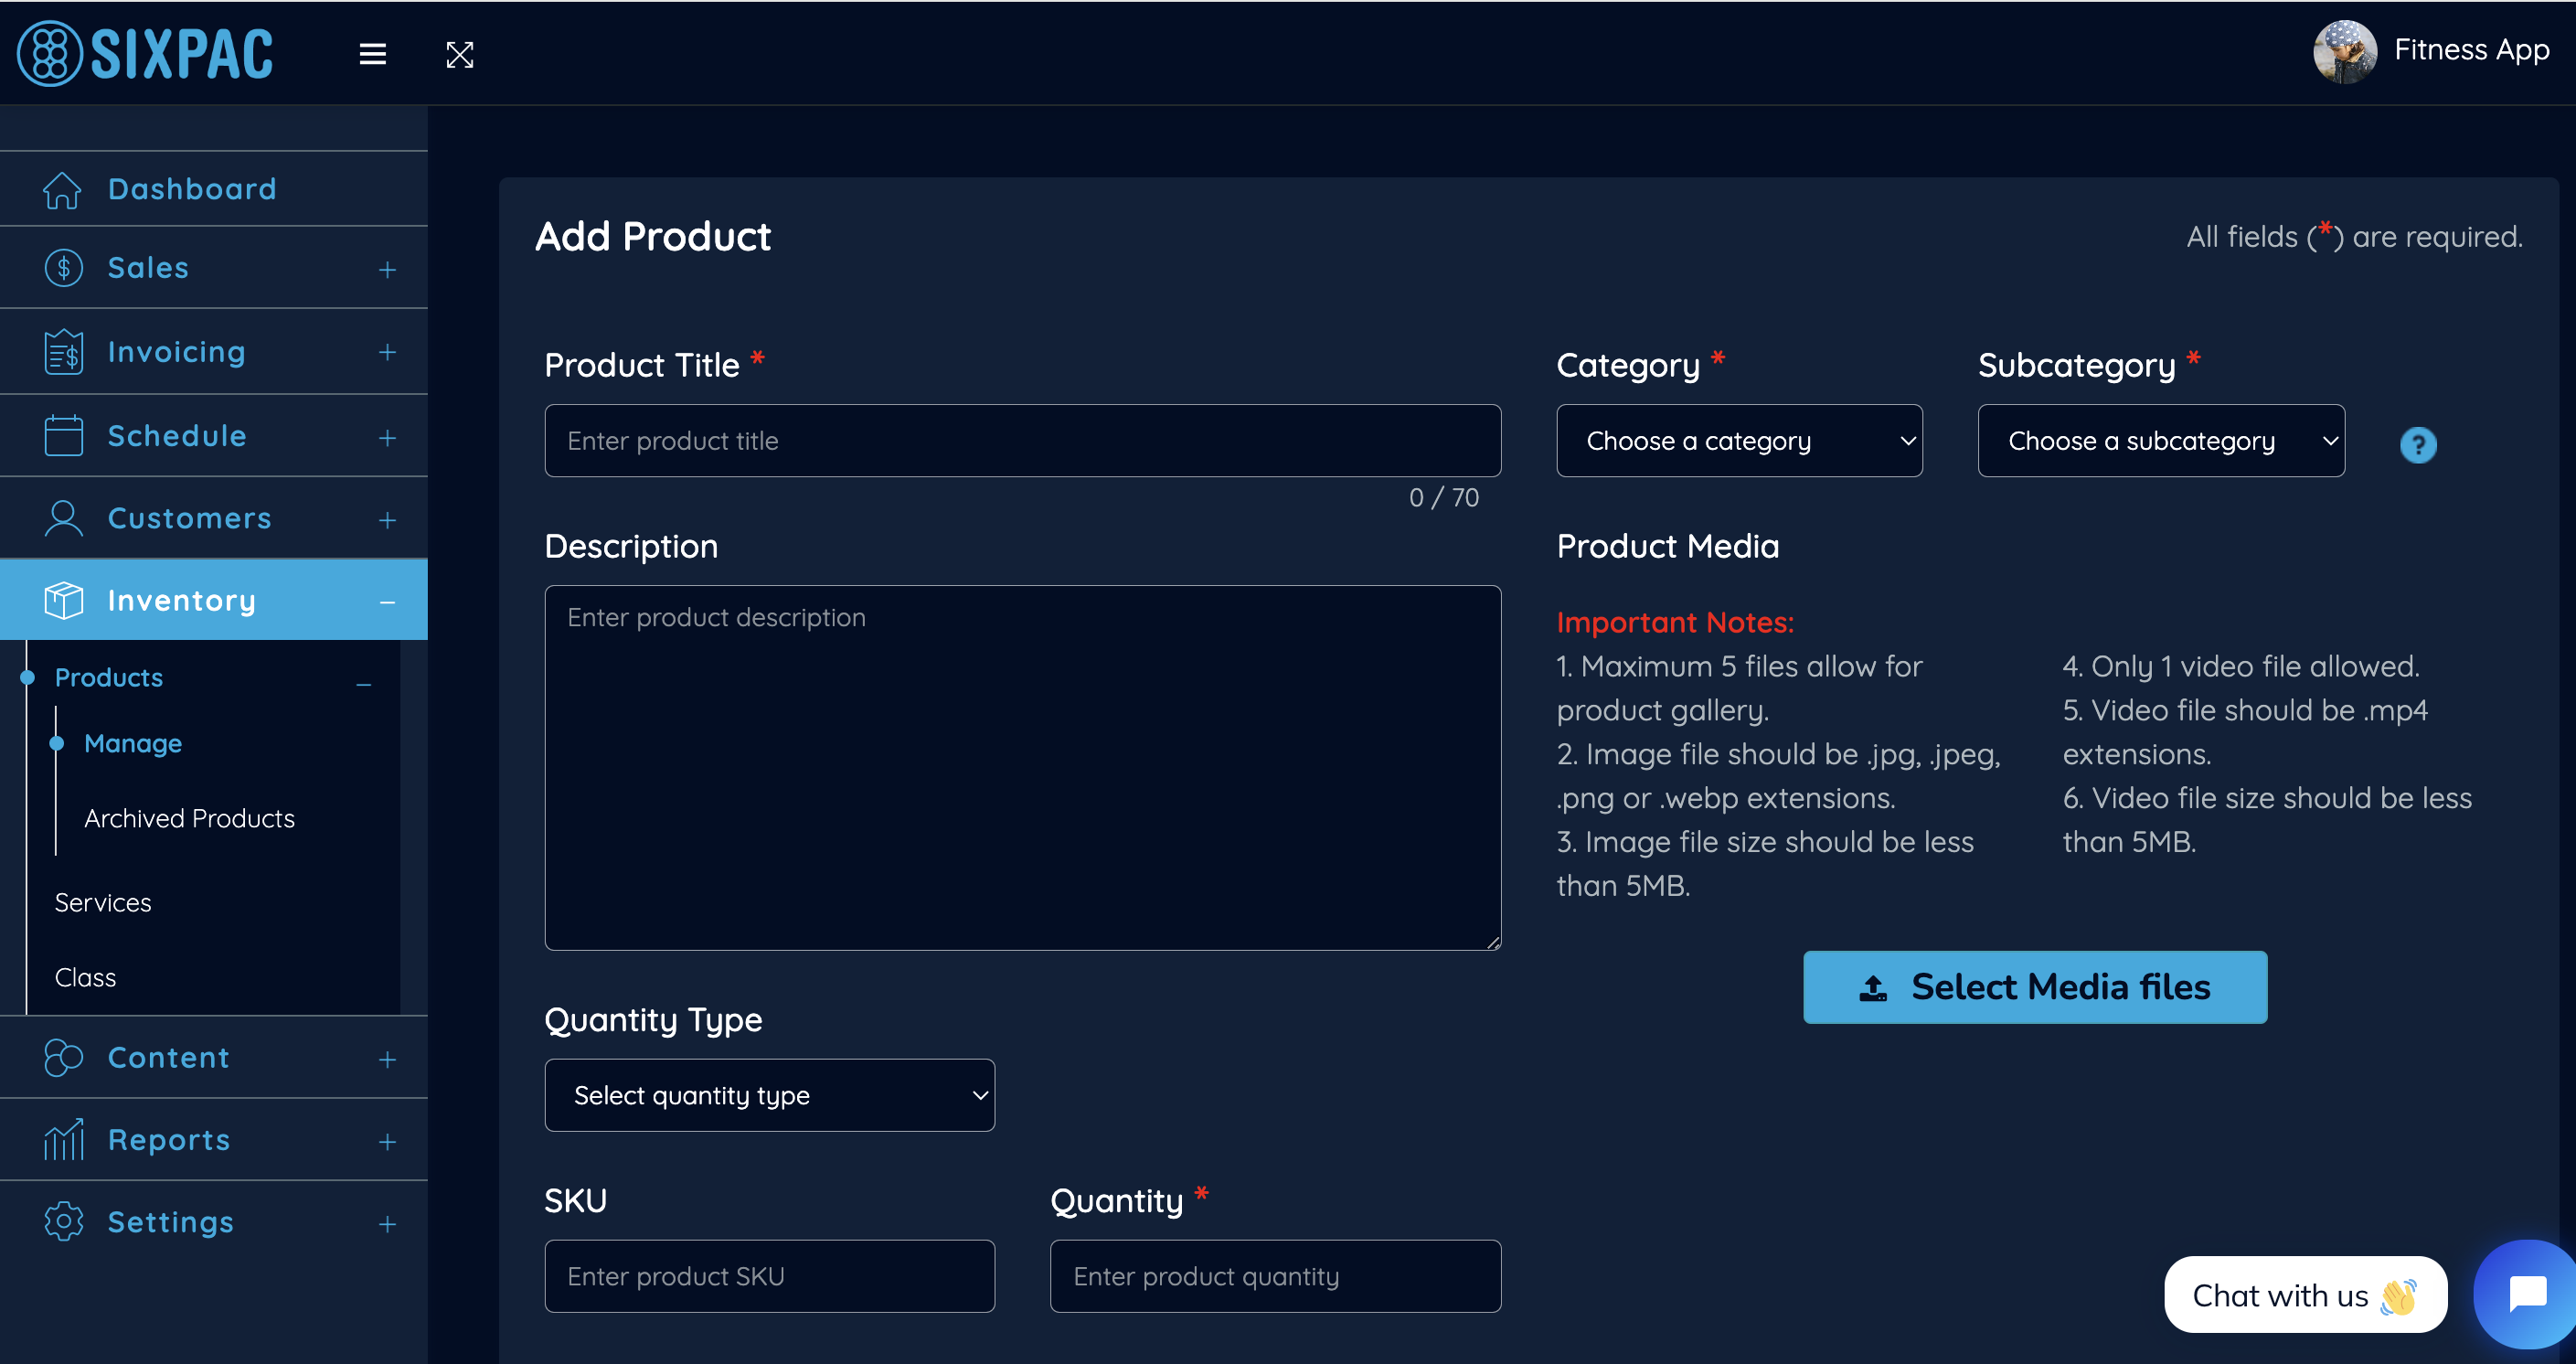Open the Choose a category dropdown

coord(1739,440)
